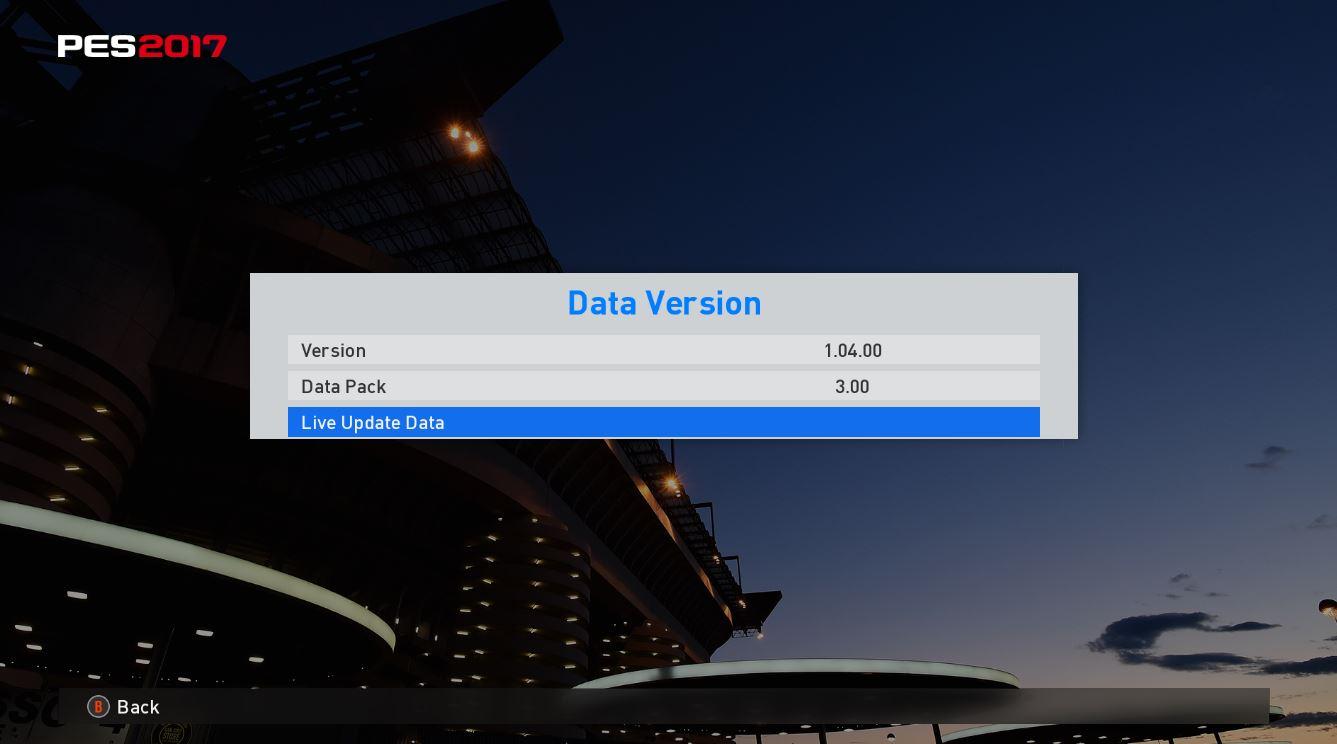
Task: Click the B button Back icon
Action: (x=98, y=707)
